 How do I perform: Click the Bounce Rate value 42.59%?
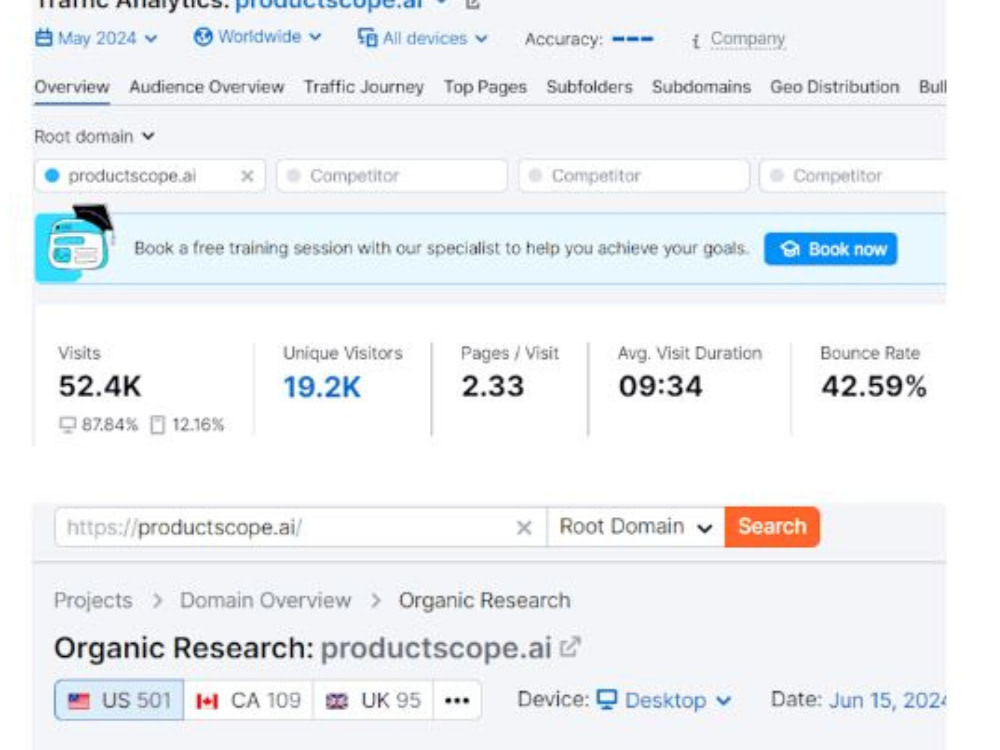tap(874, 386)
